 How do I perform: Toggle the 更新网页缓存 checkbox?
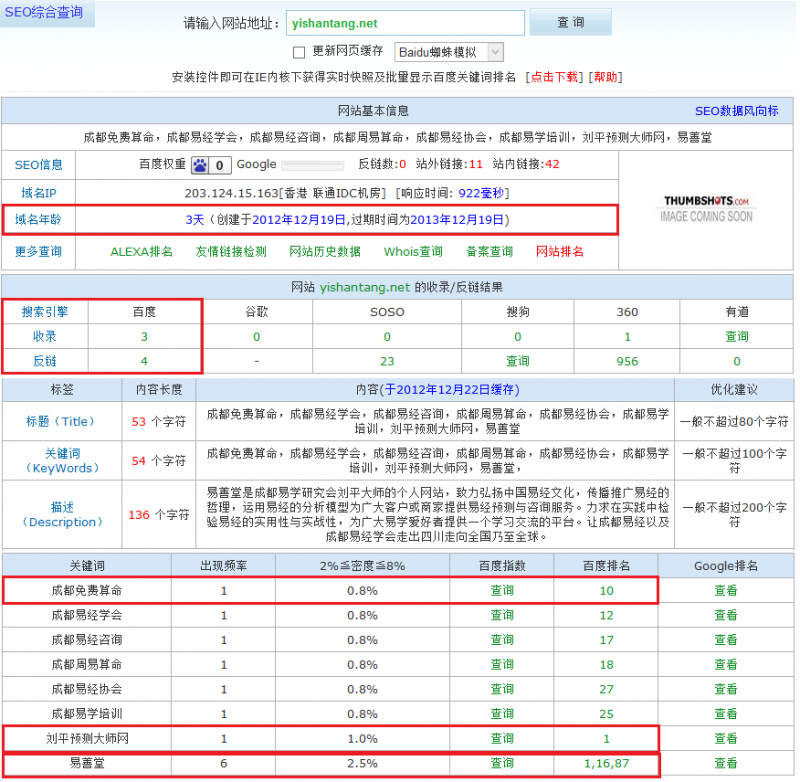point(299,52)
